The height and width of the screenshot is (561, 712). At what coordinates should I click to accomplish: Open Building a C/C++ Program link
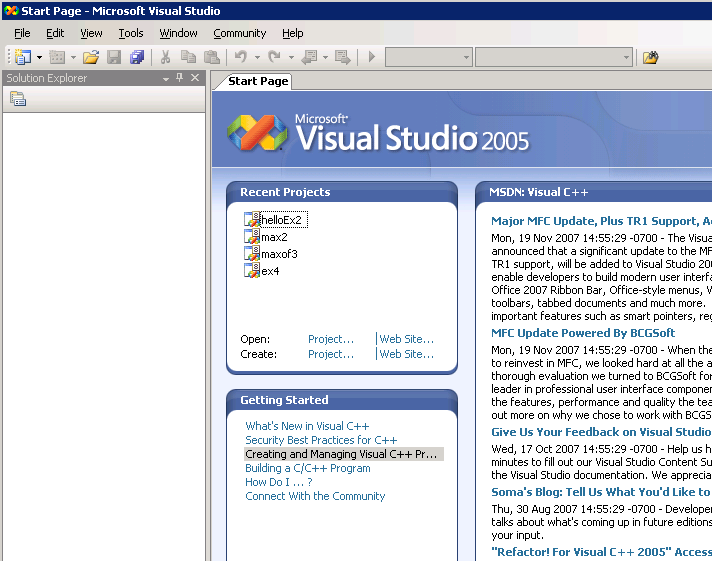[308, 468]
